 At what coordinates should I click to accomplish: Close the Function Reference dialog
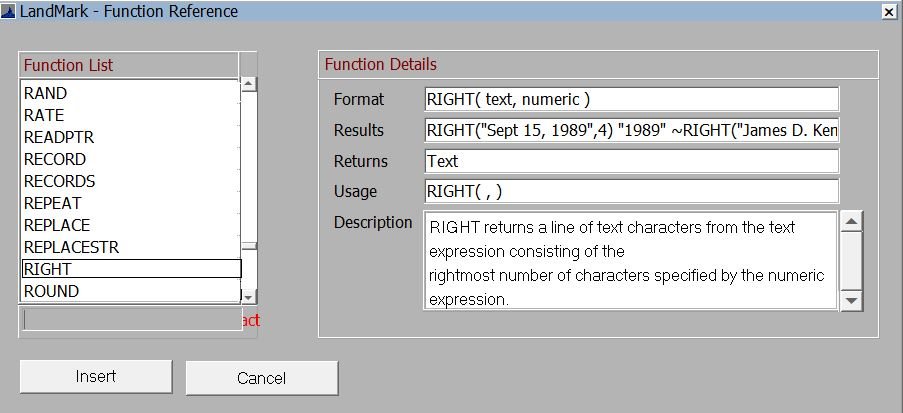[888, 11]
